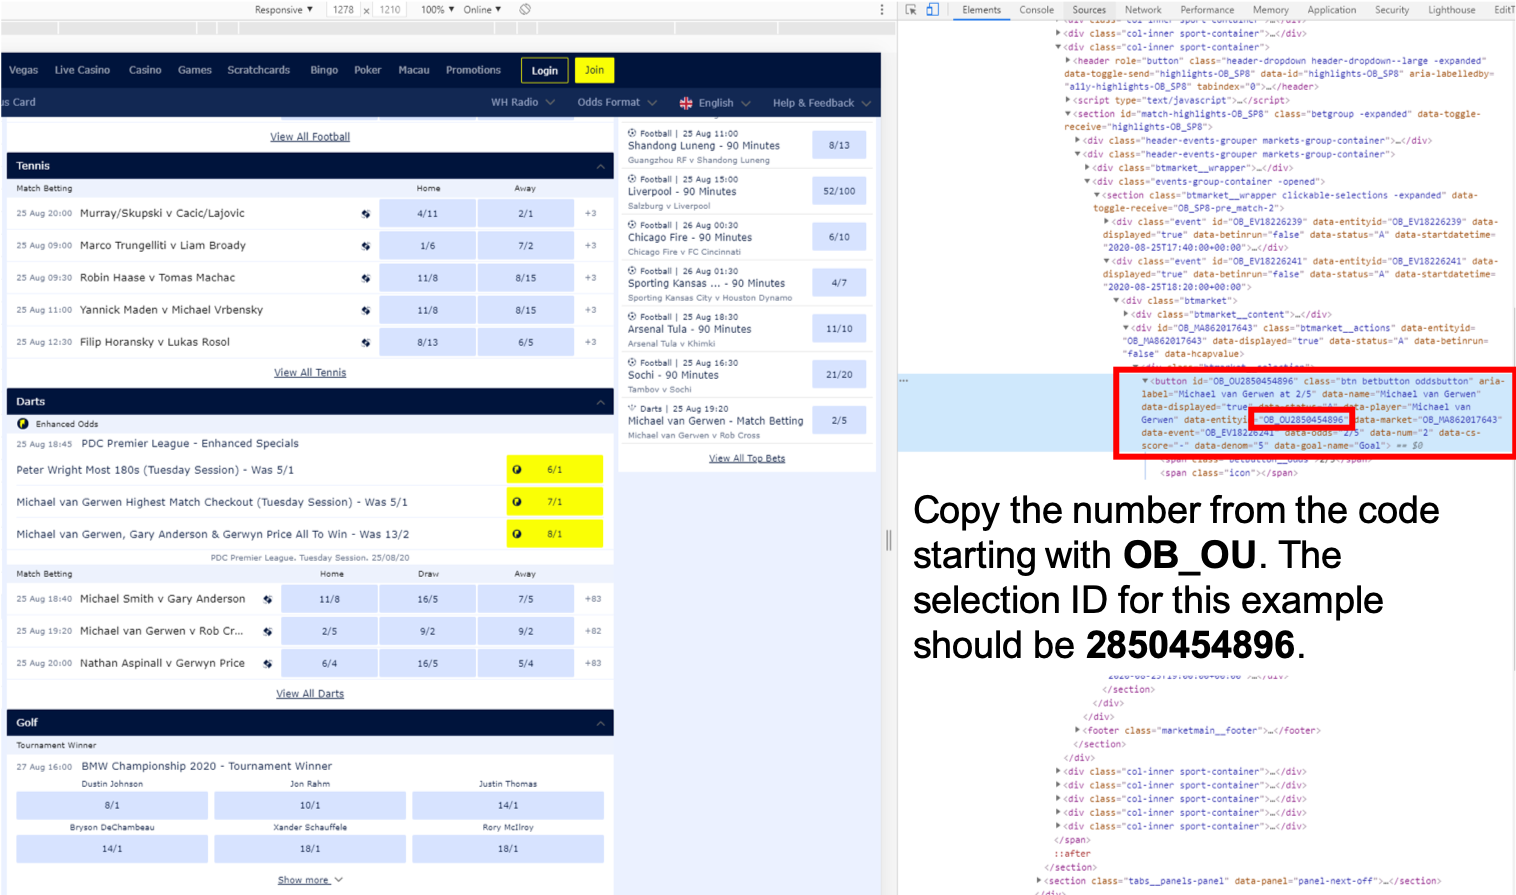Open the WH Radio dropdown
Image resolution: width=1516 pixels, height=895 pixels.
[523, 102]
